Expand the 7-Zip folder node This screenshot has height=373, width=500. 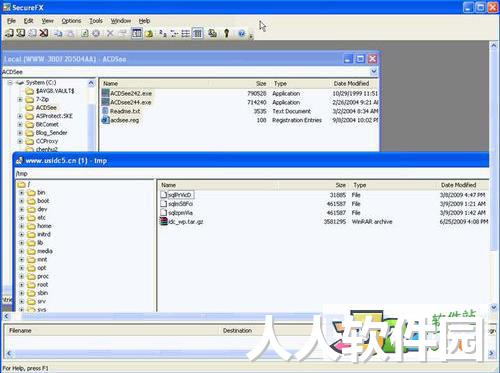pos(20,100)
